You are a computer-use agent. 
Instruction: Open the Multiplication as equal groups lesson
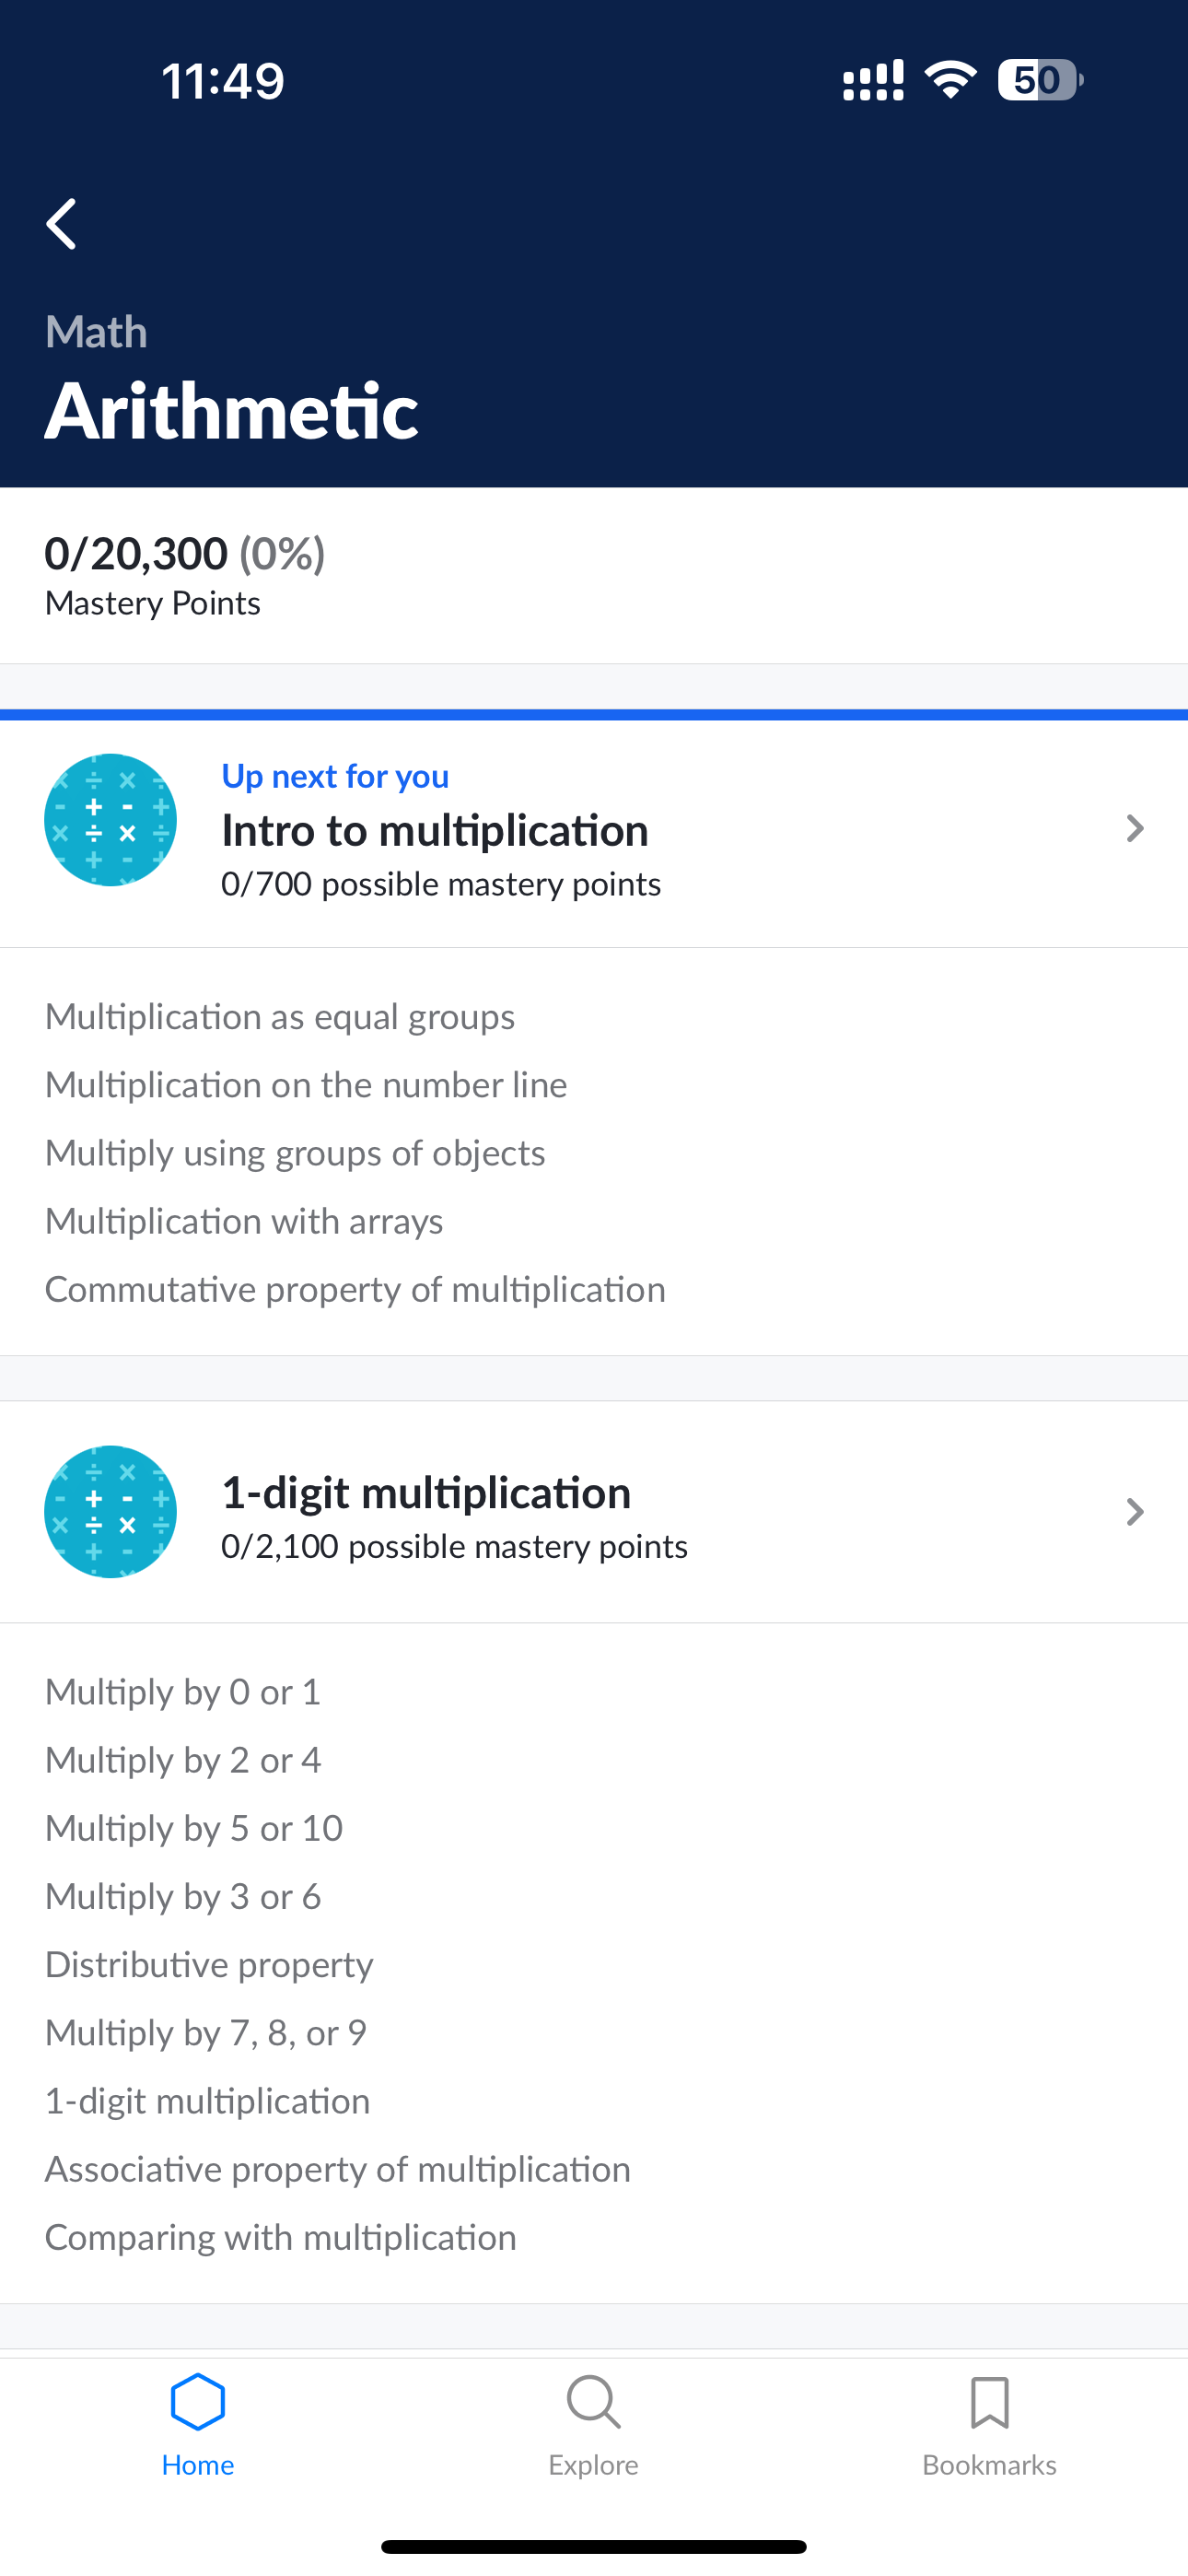280,1016
